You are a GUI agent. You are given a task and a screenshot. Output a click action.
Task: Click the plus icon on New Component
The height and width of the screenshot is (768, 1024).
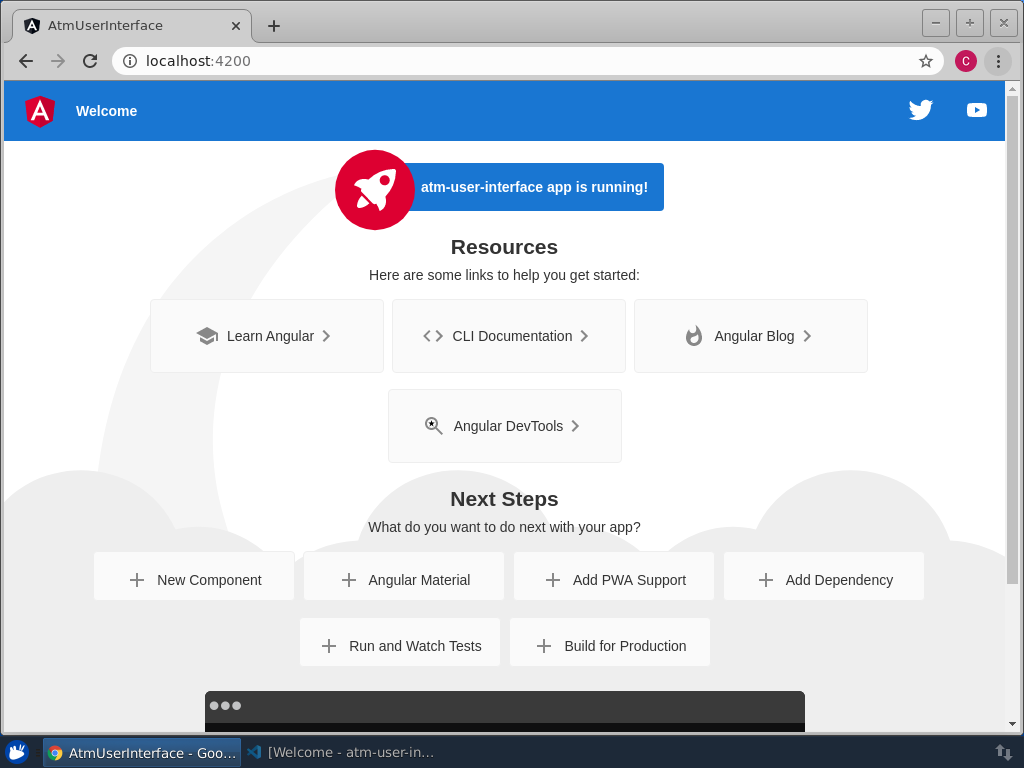pyautogui.click(x=136, y=580)
